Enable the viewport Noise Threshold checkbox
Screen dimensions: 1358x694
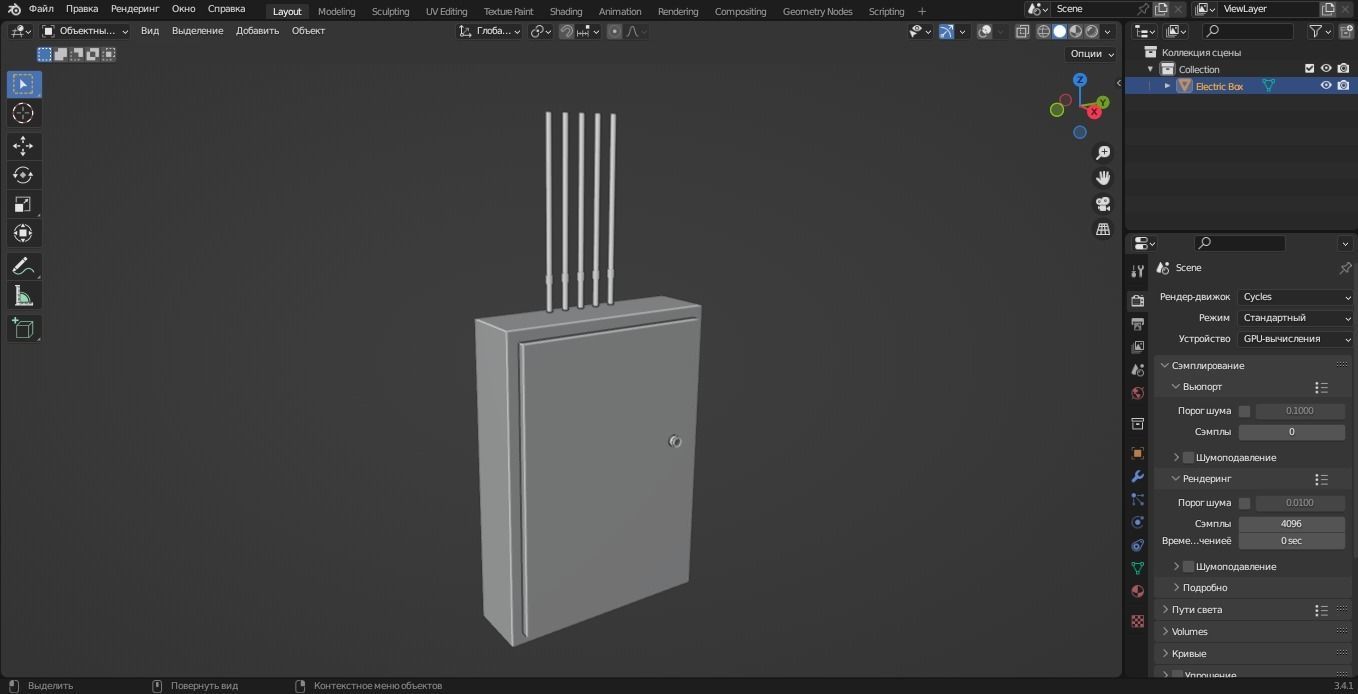[1244, 410]
